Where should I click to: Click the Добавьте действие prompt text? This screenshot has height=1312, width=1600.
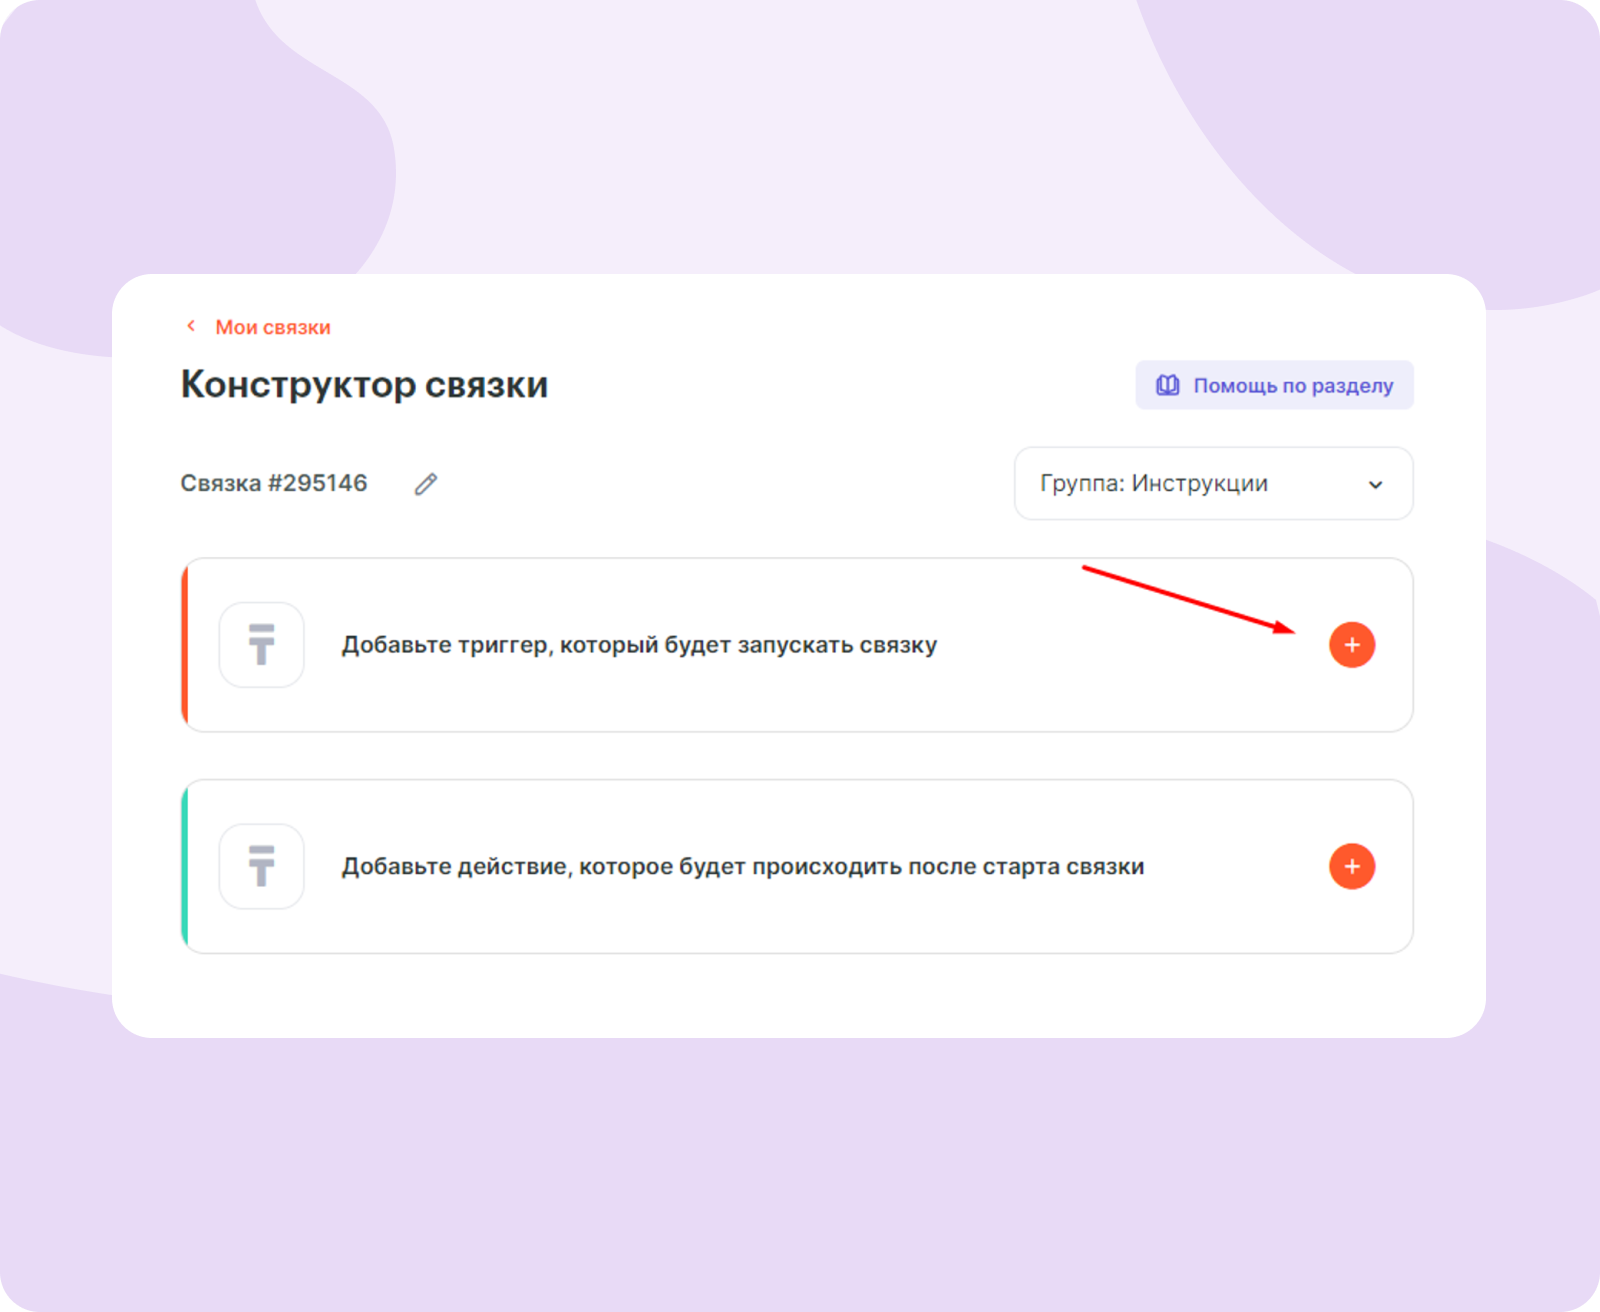(742, 866)
